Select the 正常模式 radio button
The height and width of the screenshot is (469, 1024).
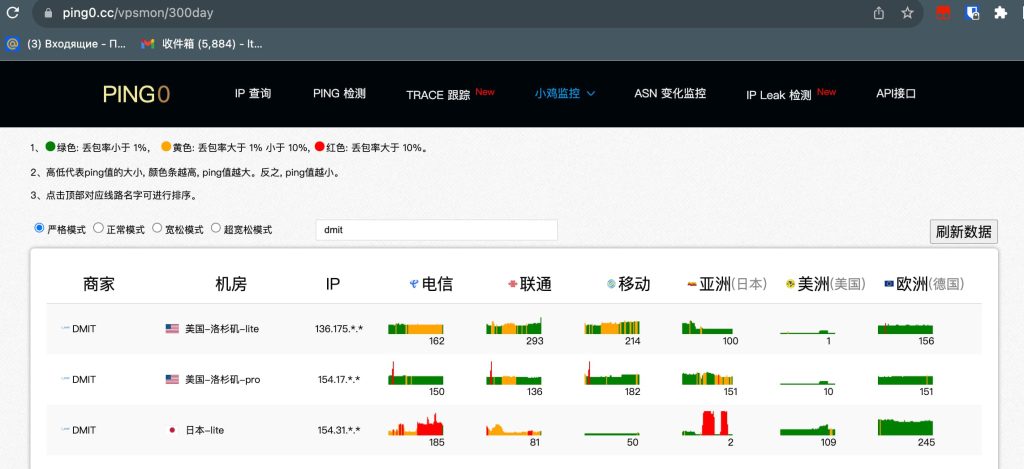pos(98,229)
